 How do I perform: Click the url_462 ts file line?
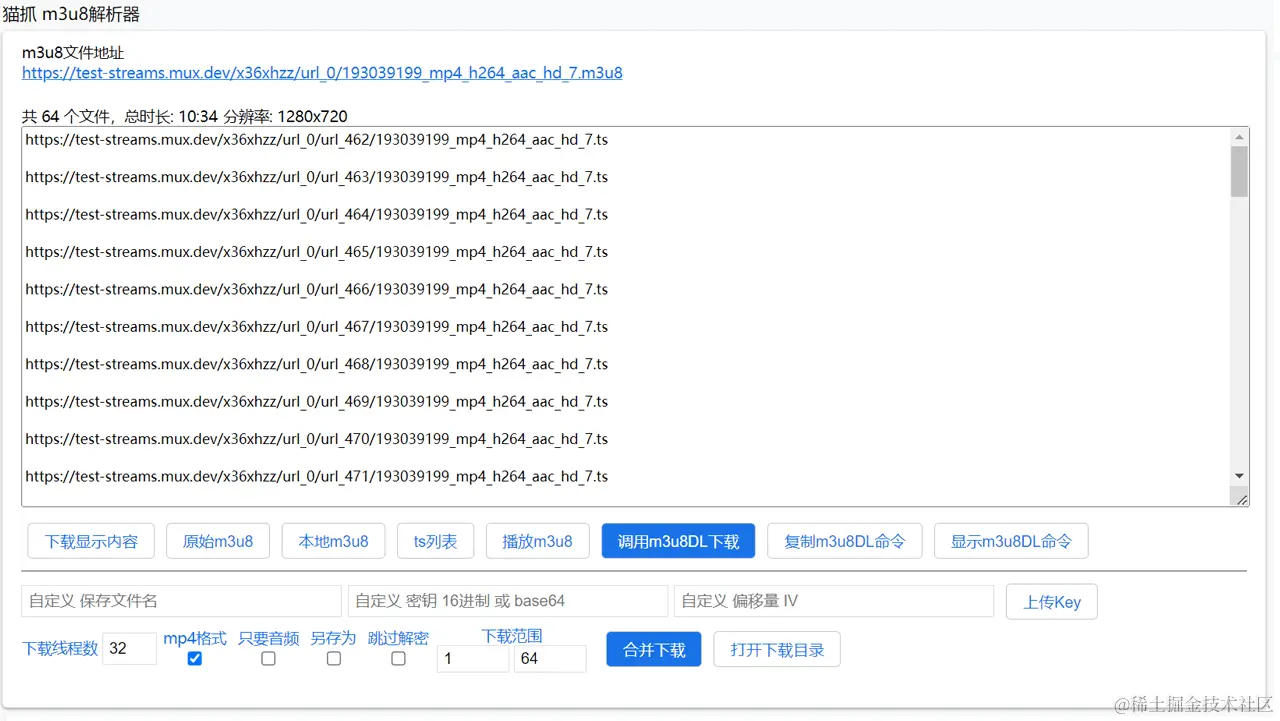coord(317,140)
